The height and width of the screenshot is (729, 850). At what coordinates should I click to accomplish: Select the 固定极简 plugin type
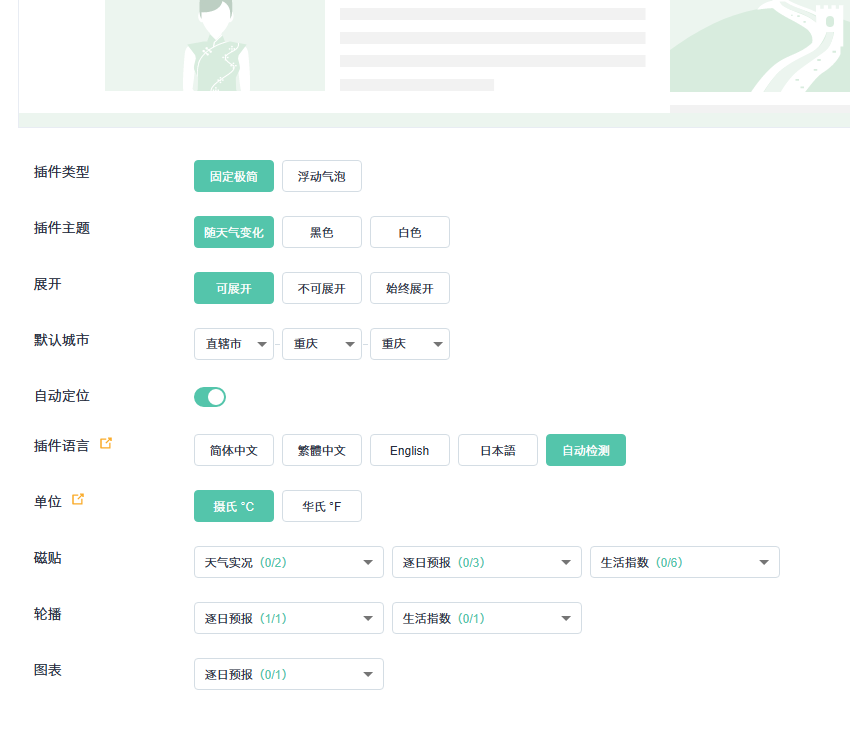point(234,176)
